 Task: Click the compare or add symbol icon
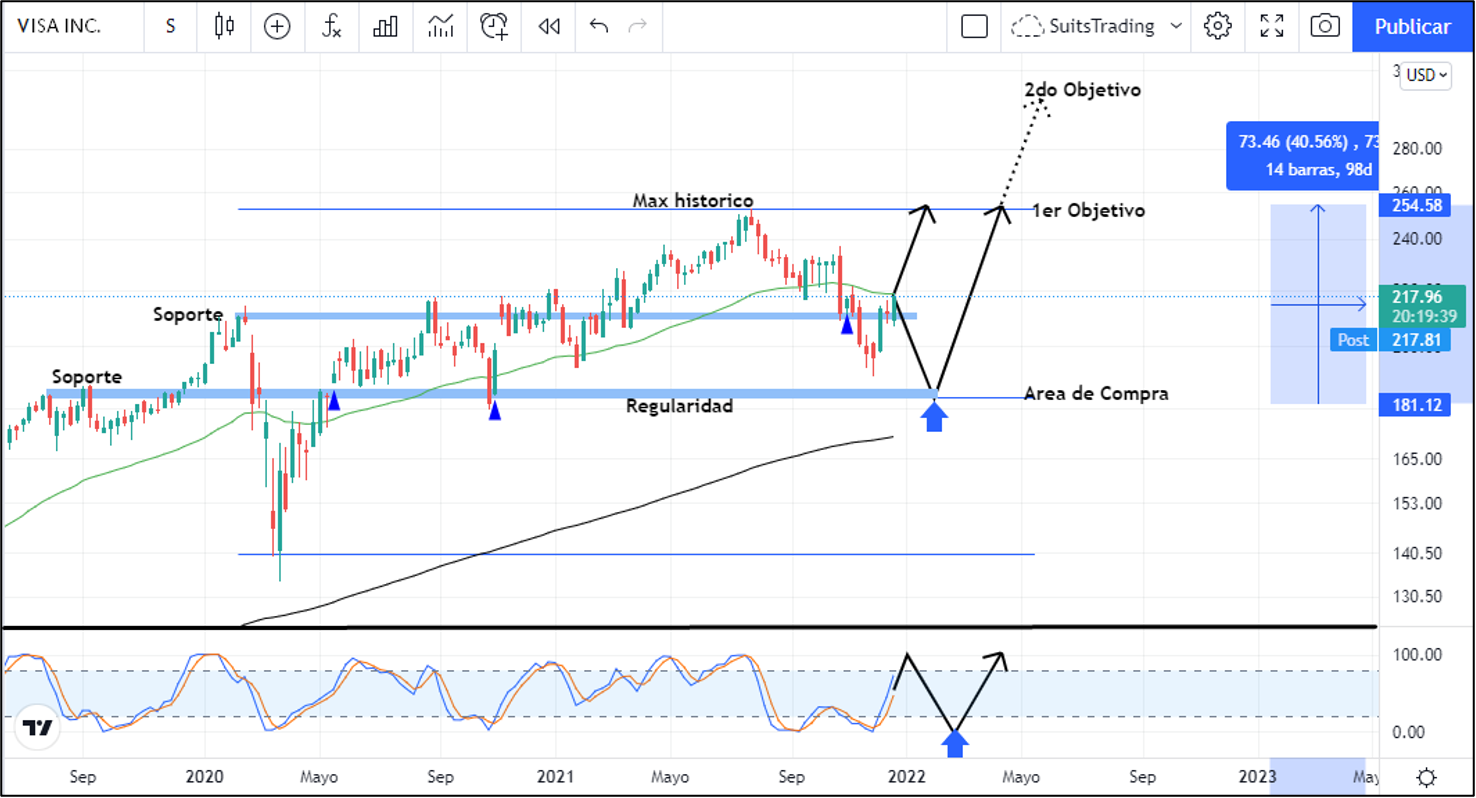tap(277, 27)
